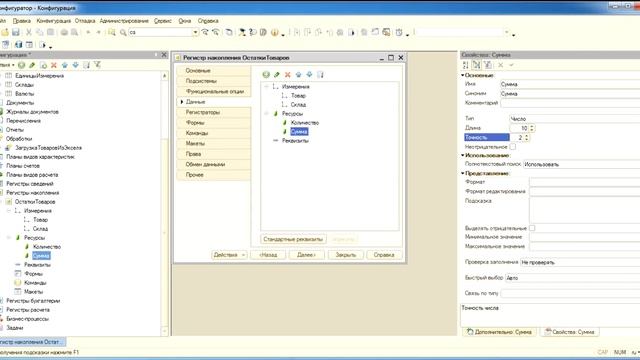This screenshot has height=360, width=640.
Task: Select Реквизиты node in register data tree
Action: 295,140
